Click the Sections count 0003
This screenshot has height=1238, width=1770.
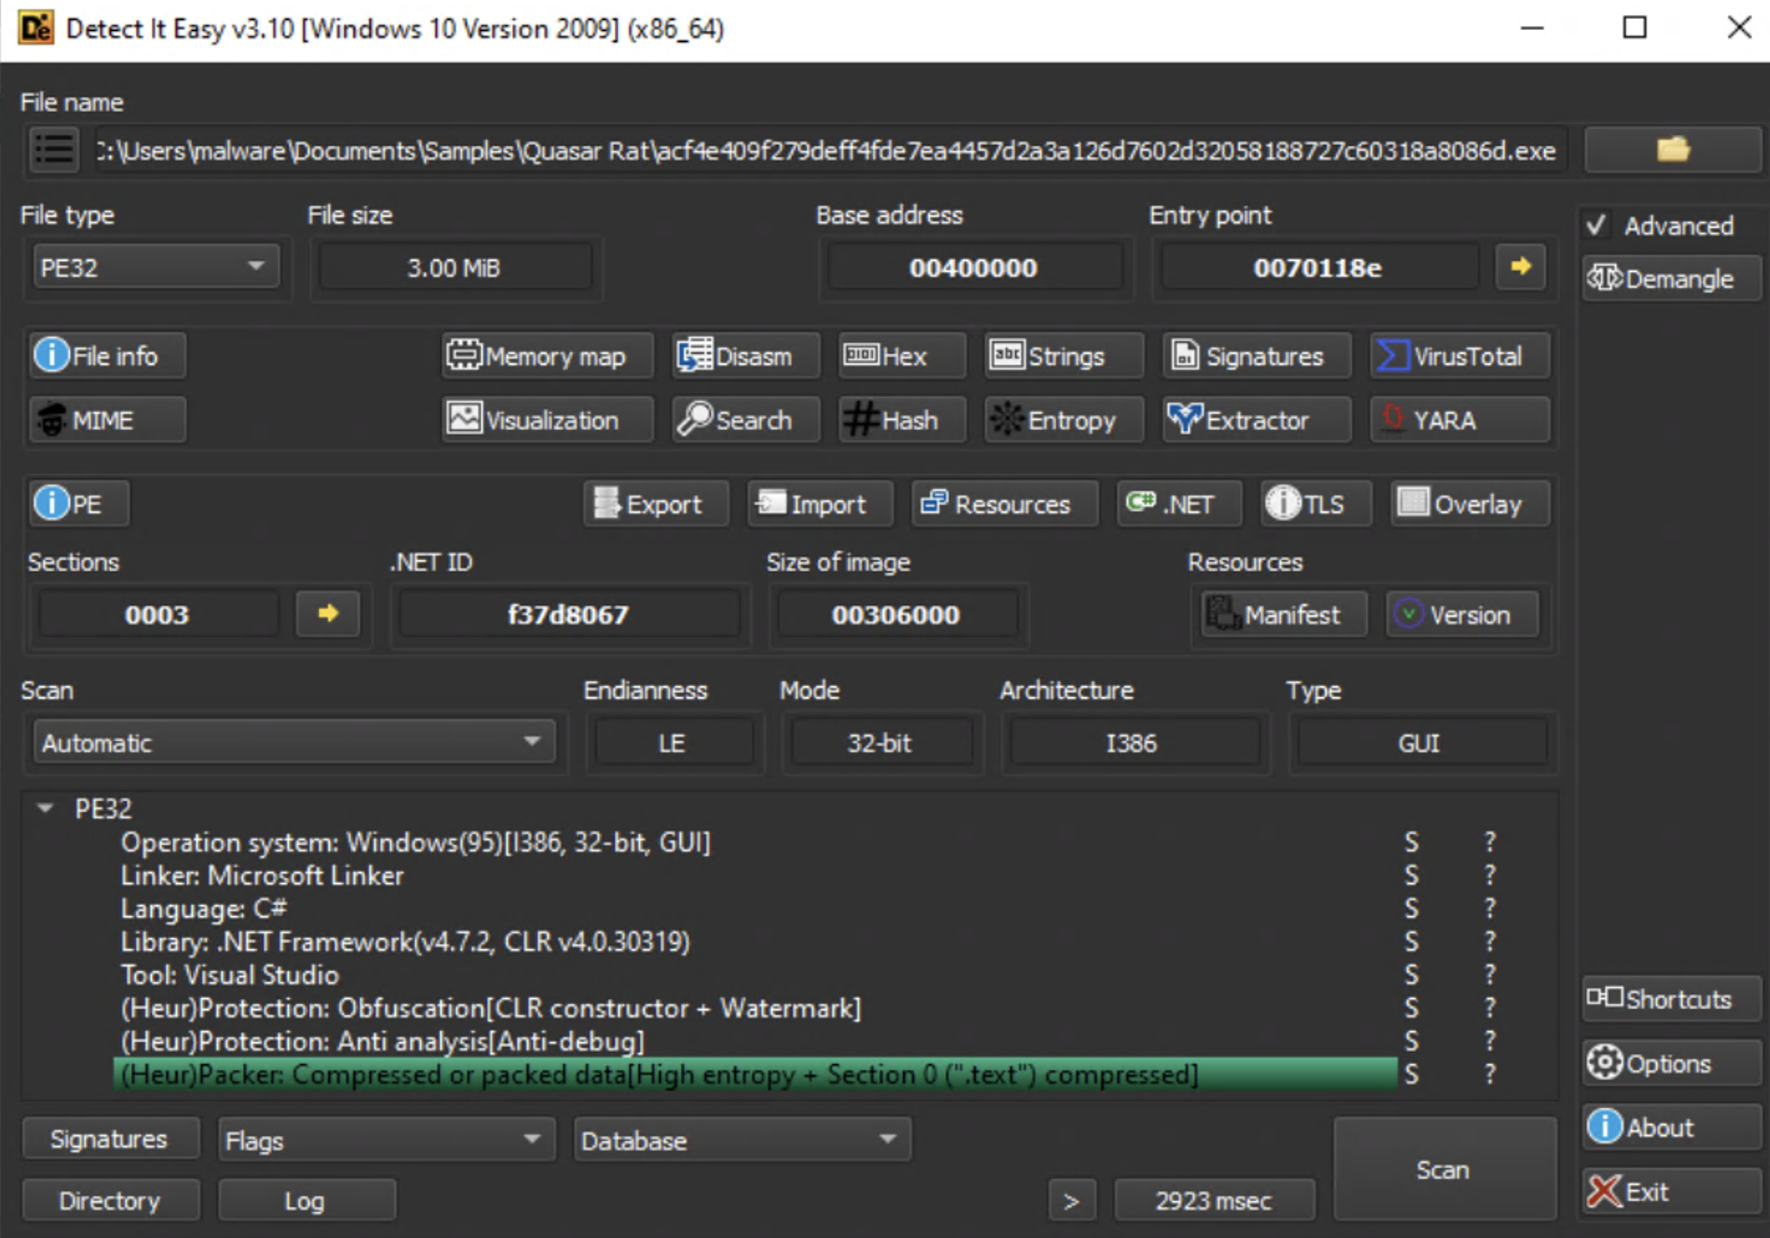[x=157, y=614]
